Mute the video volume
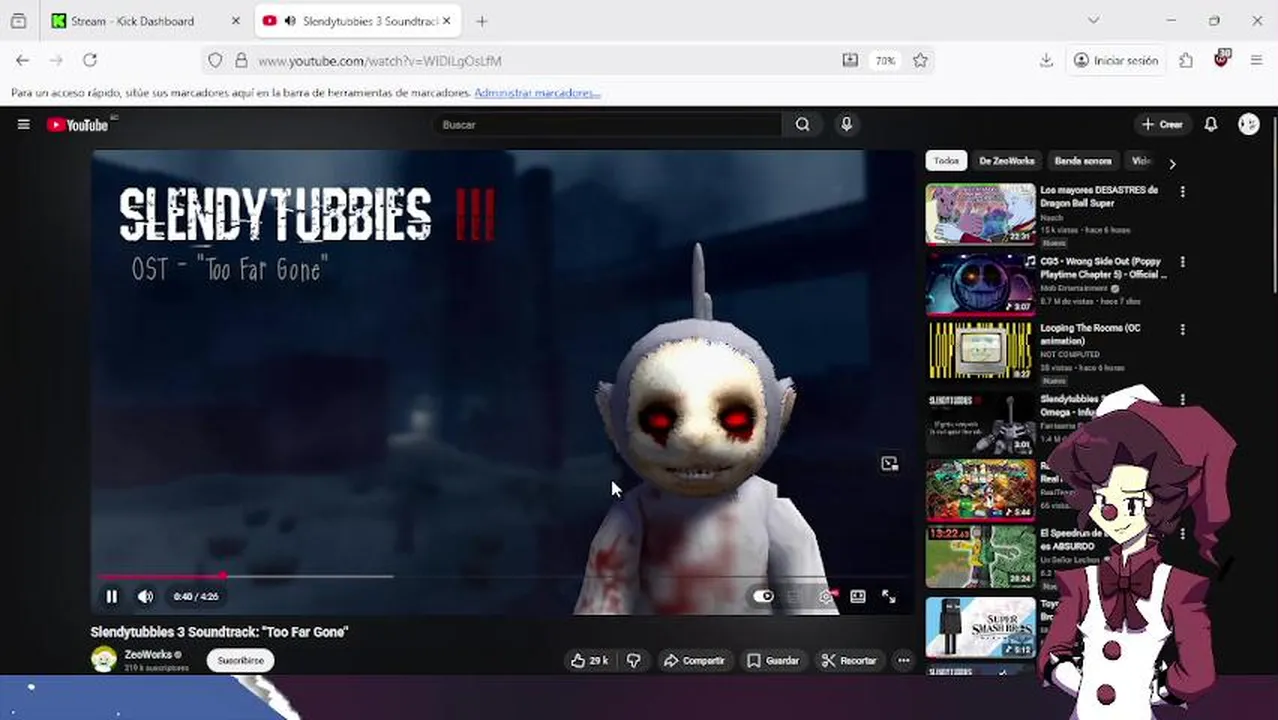This screenshot has width=1278, height=720. click(145, 597)
